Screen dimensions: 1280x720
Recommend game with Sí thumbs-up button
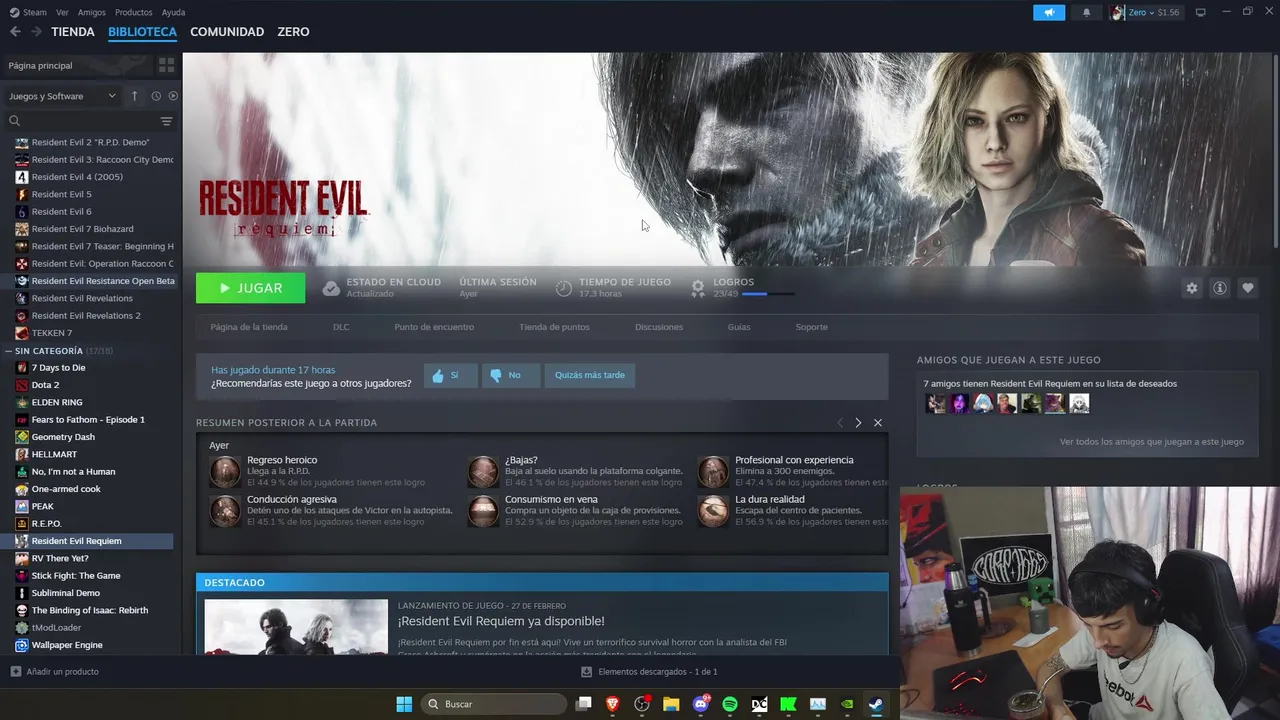pyautogui.click(x=450, y=375)
